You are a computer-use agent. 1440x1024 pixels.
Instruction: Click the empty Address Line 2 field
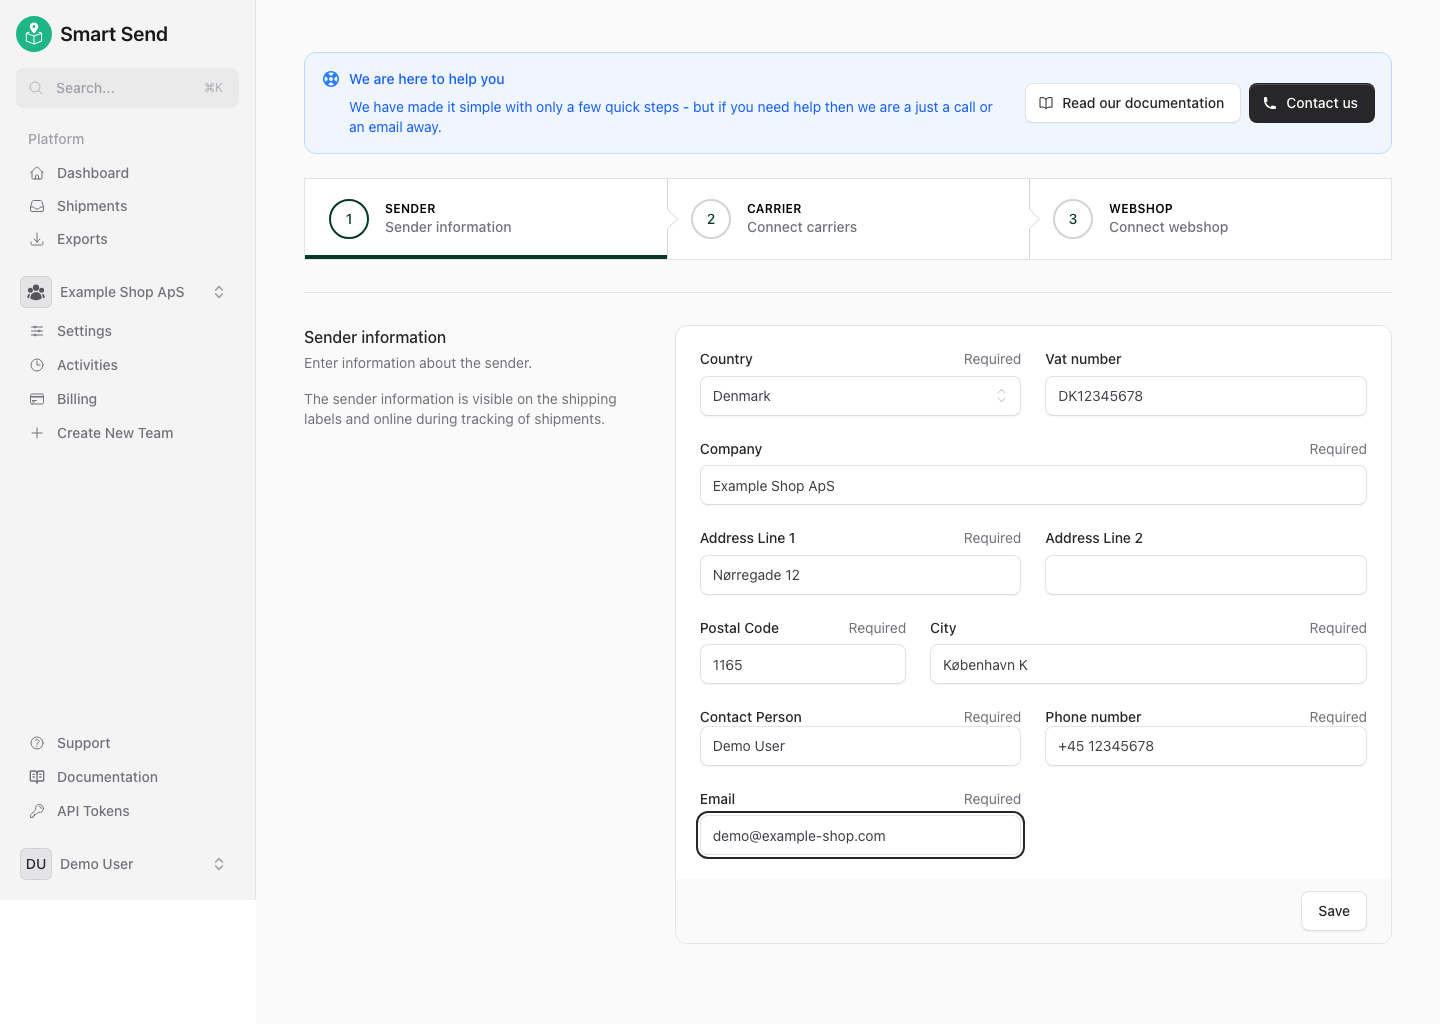[x=1206, y=575]
